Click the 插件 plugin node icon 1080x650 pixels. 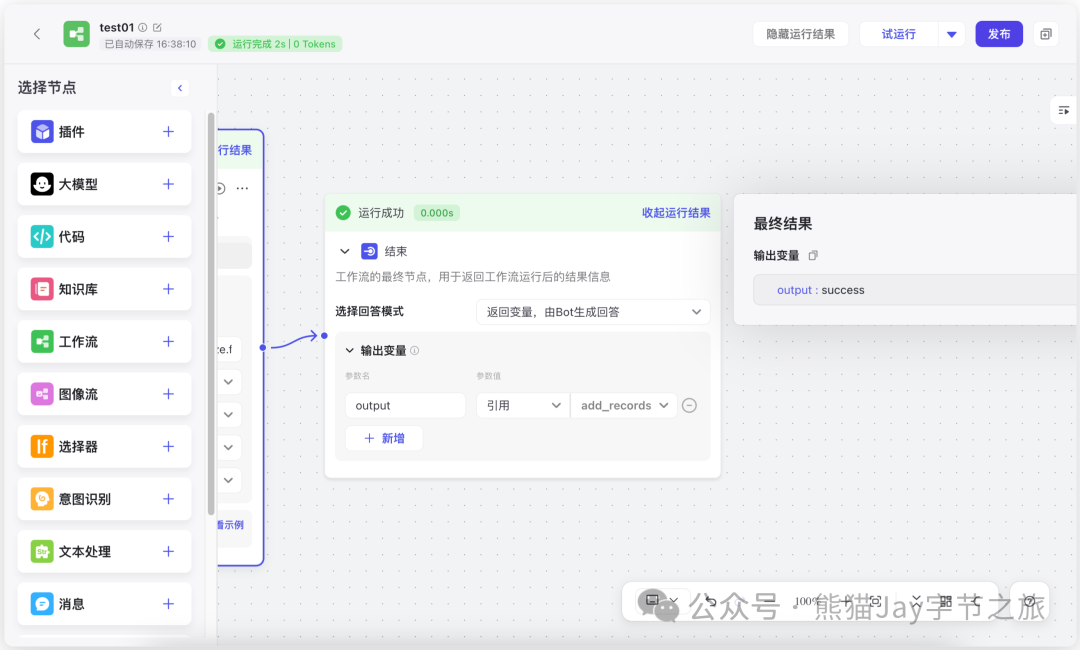pyautogui.click(x=42, y=132)
